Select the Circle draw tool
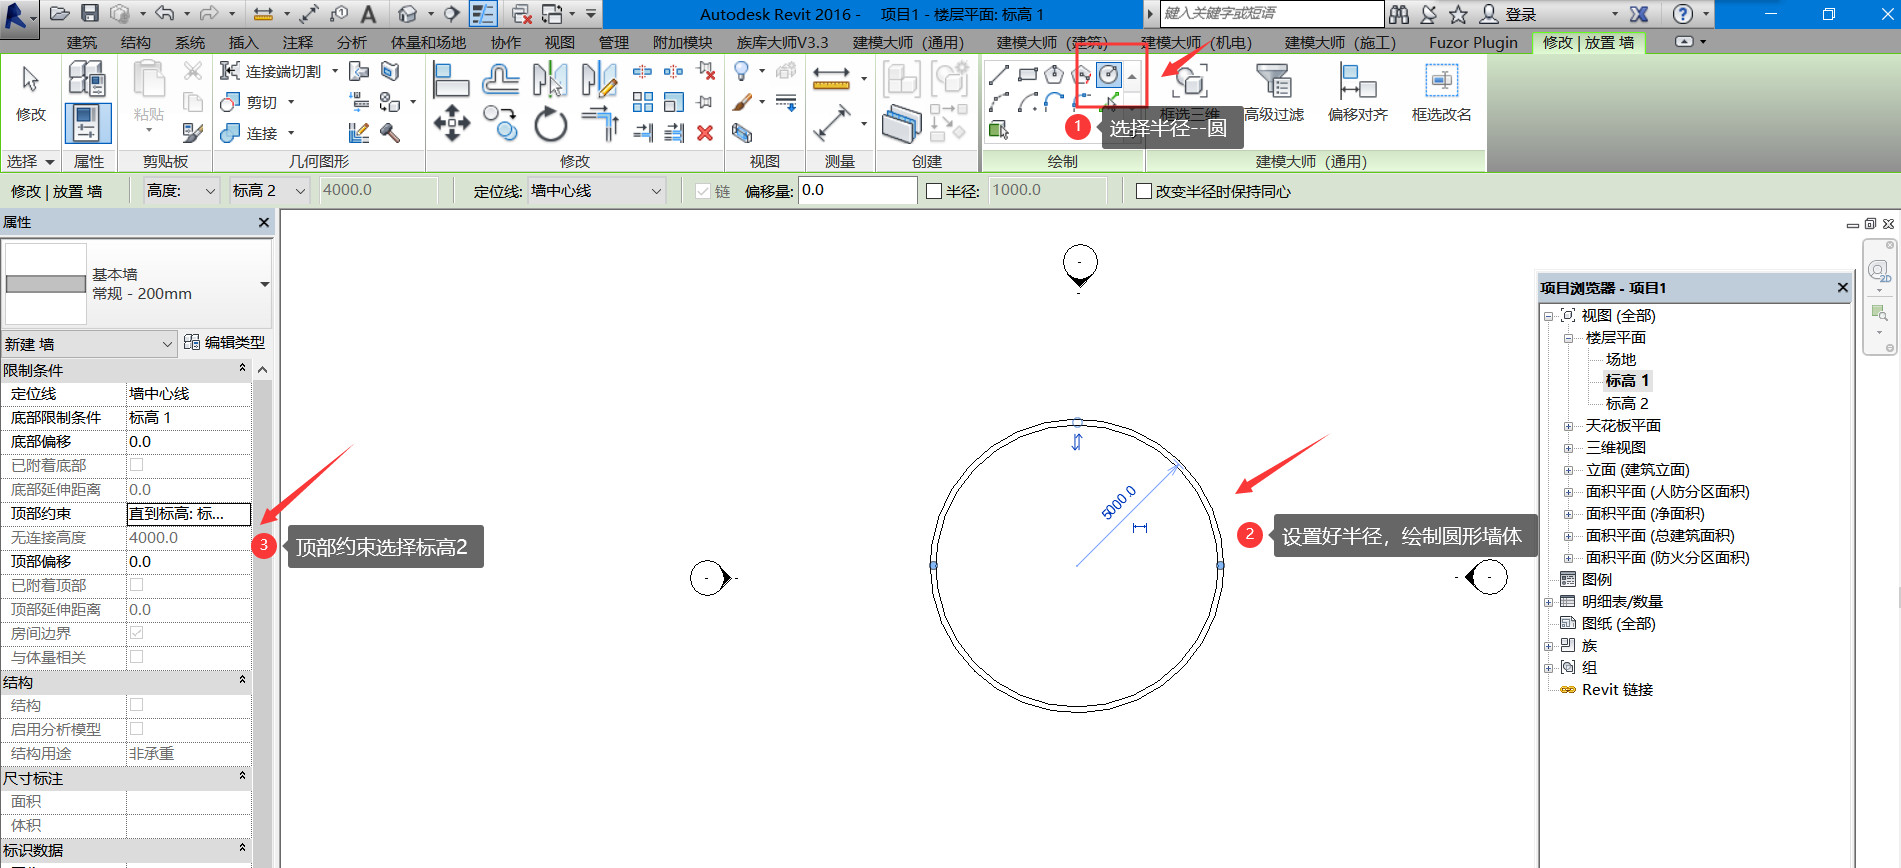The width and height of the screenshot is (1901, 868). coord(1108,75)
